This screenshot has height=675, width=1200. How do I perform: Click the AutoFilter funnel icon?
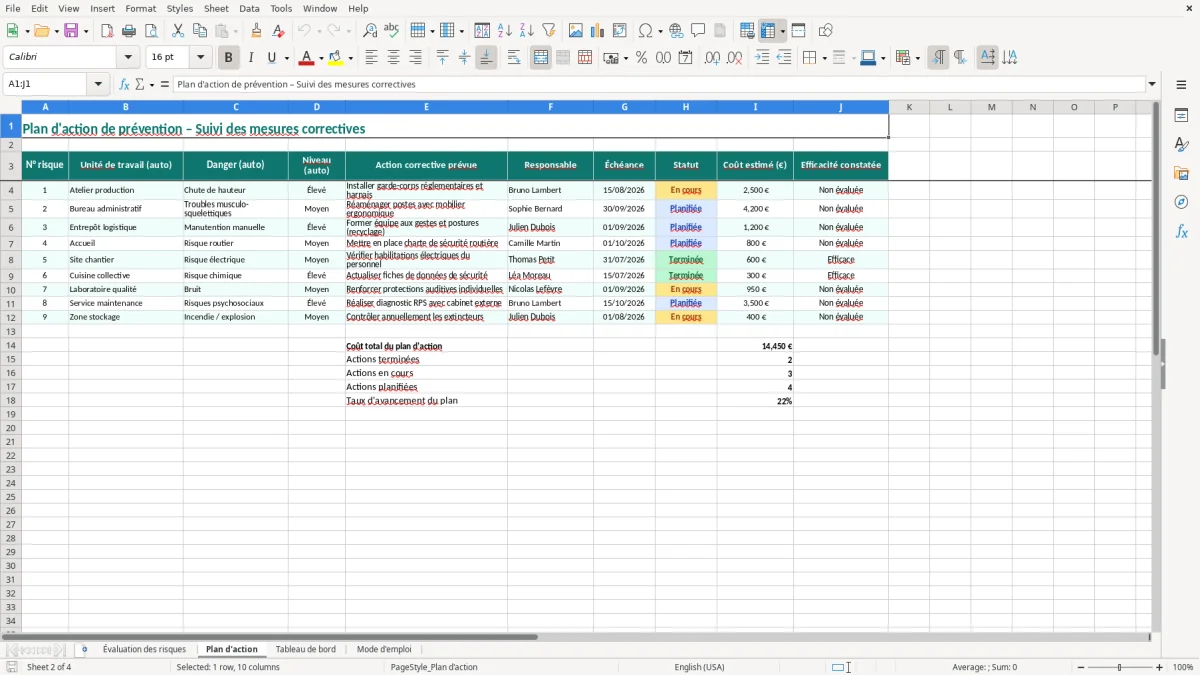coord(548,31)
